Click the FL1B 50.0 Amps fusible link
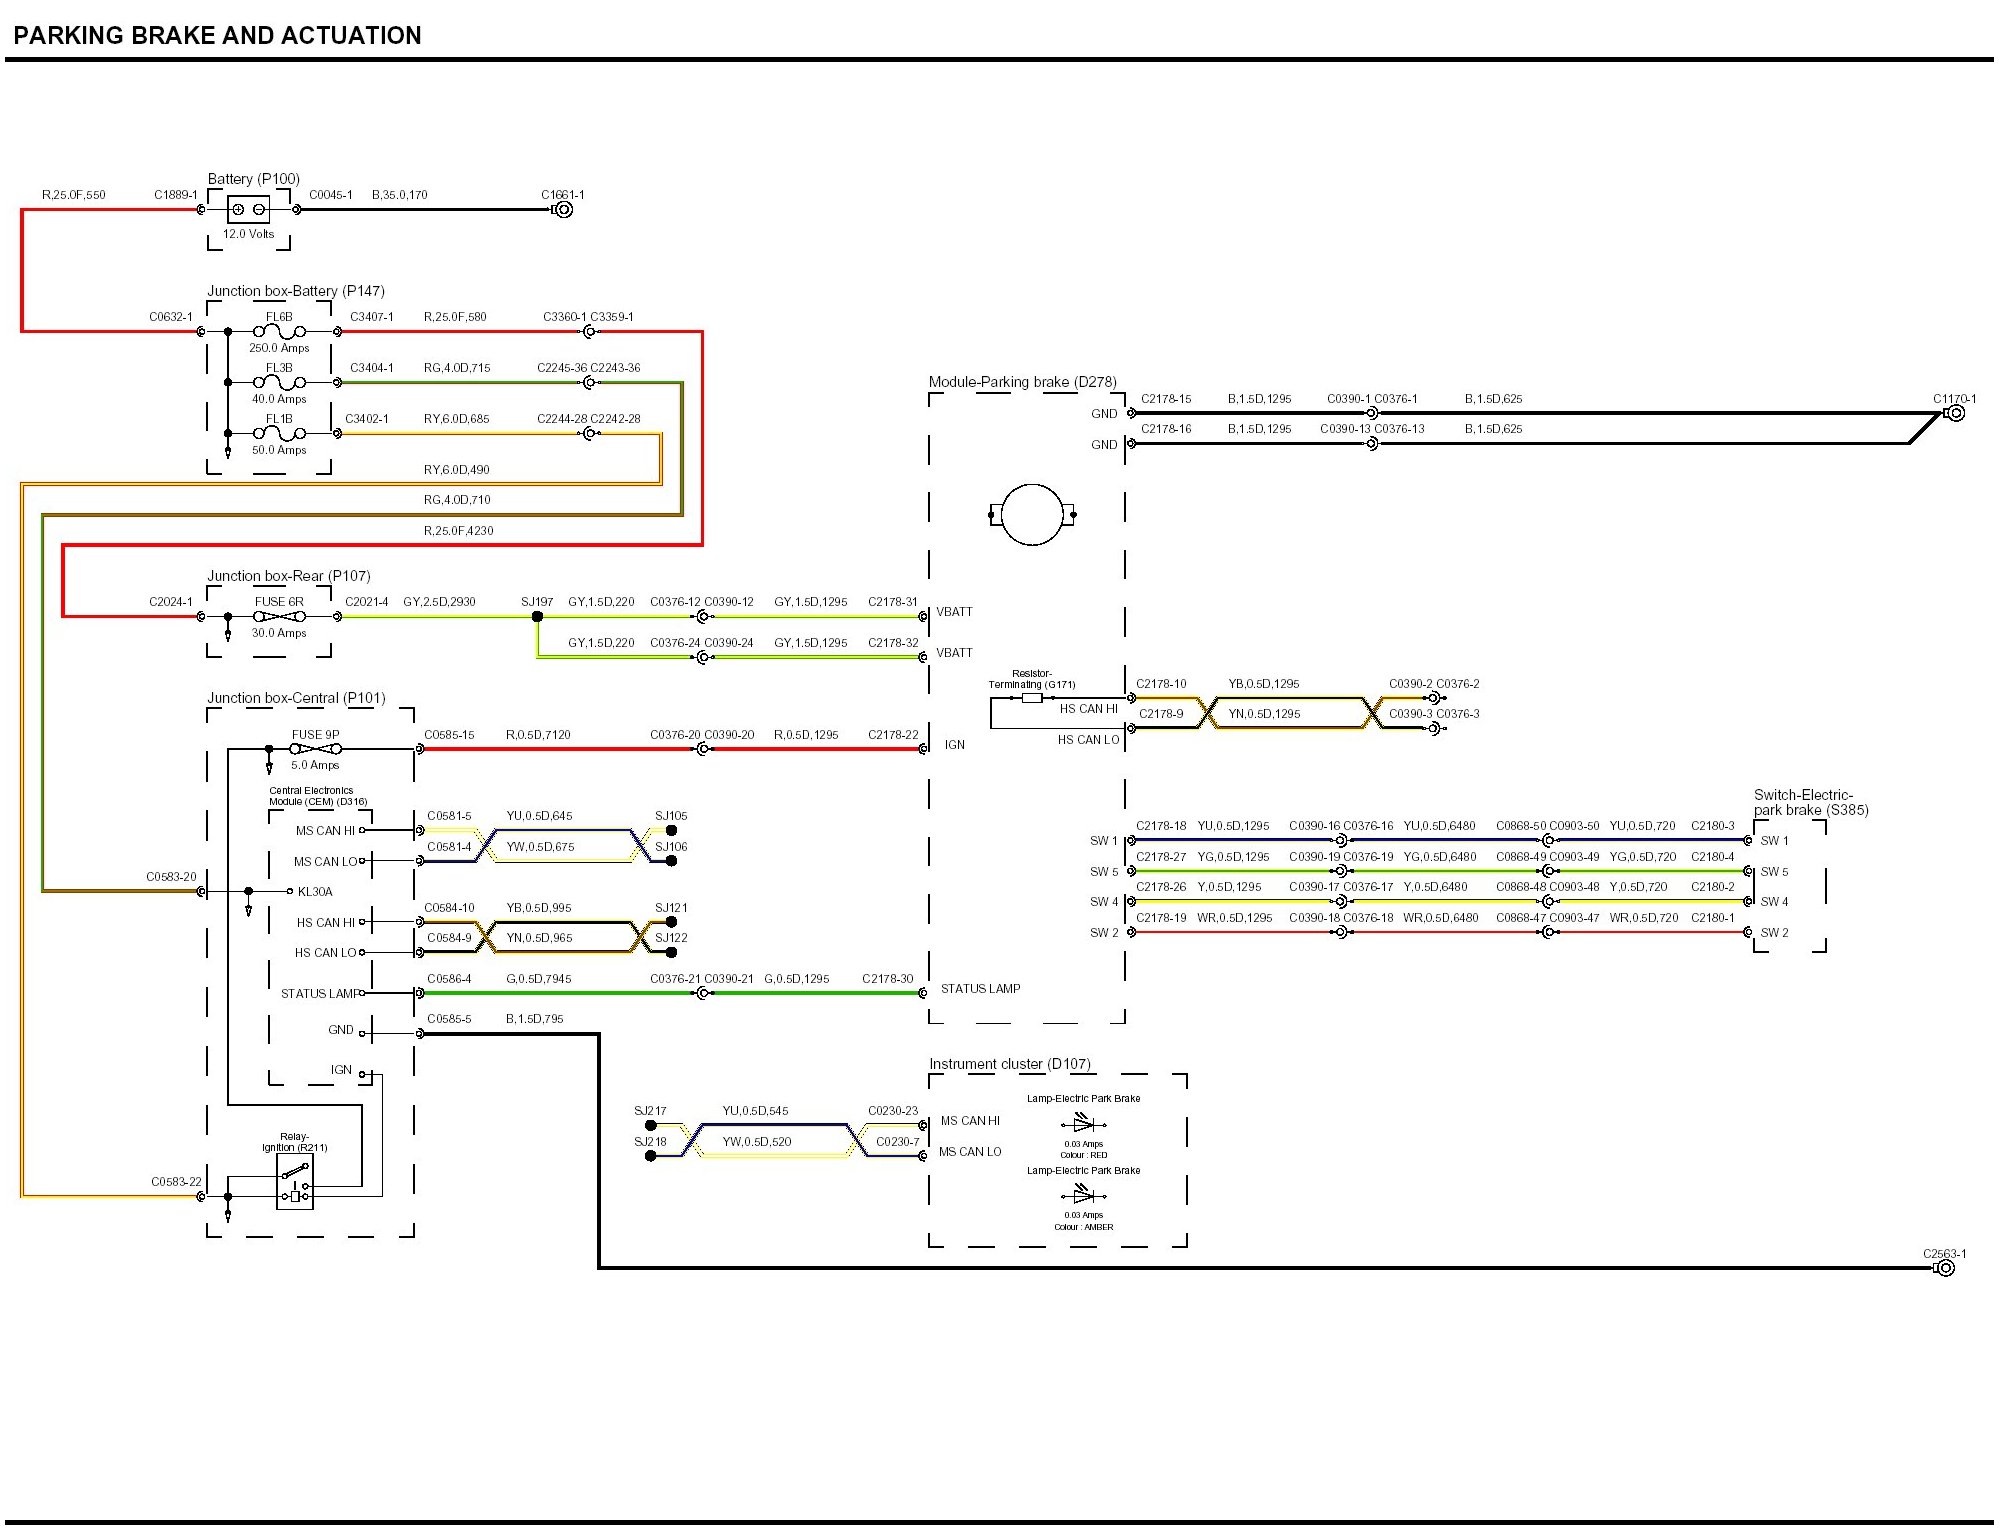1999x1537 pixels. [279, 433]
